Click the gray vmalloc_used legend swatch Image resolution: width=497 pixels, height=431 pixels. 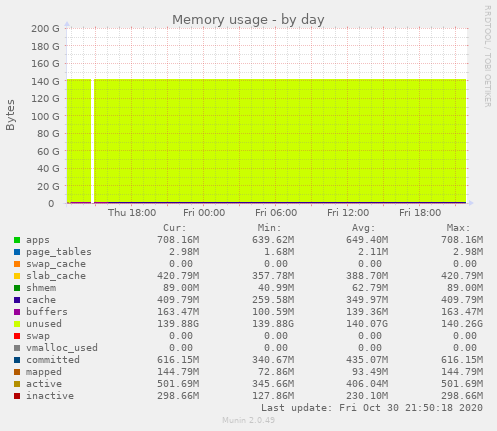pyautogui.click(x=17, y=348)
